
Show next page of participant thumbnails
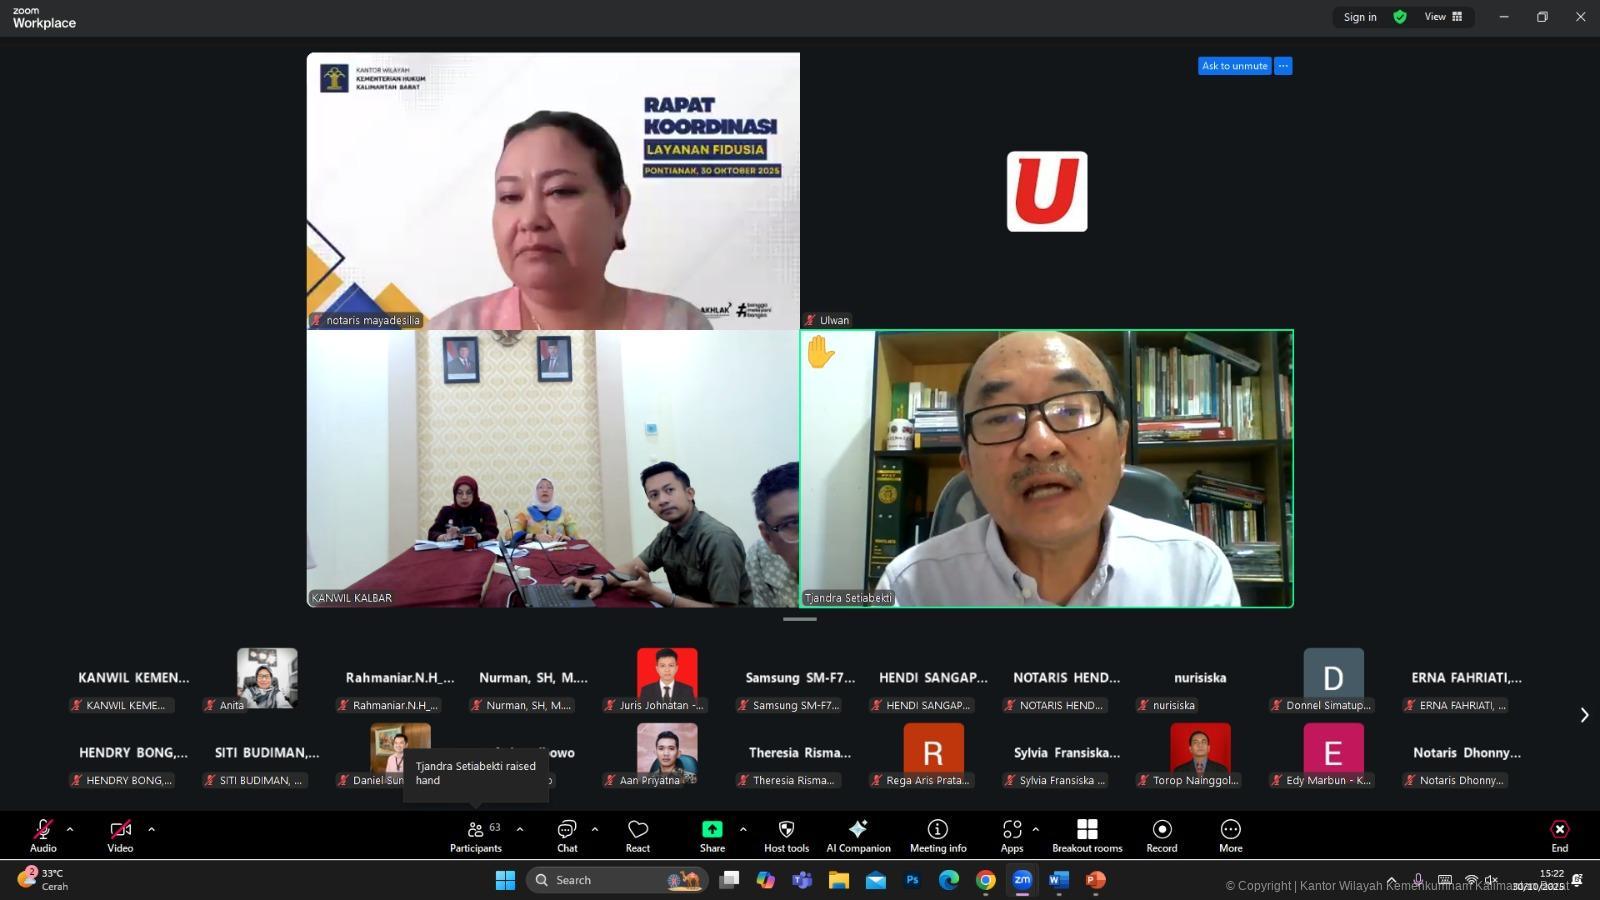(x=1584, y=715)
